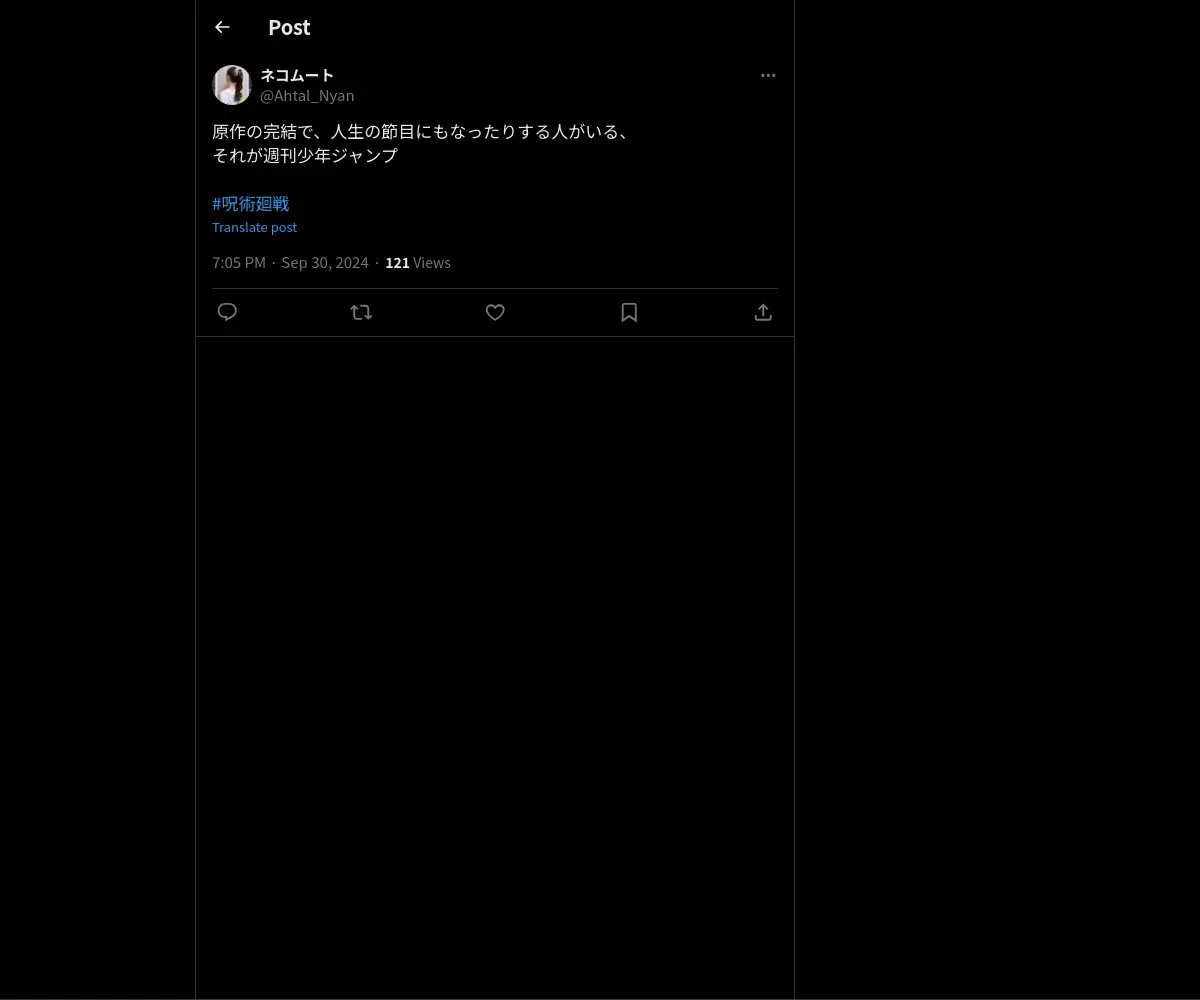Open the ネコムート profile avatar
The height and width of the screenshot is (1000, 1200).
232,85
